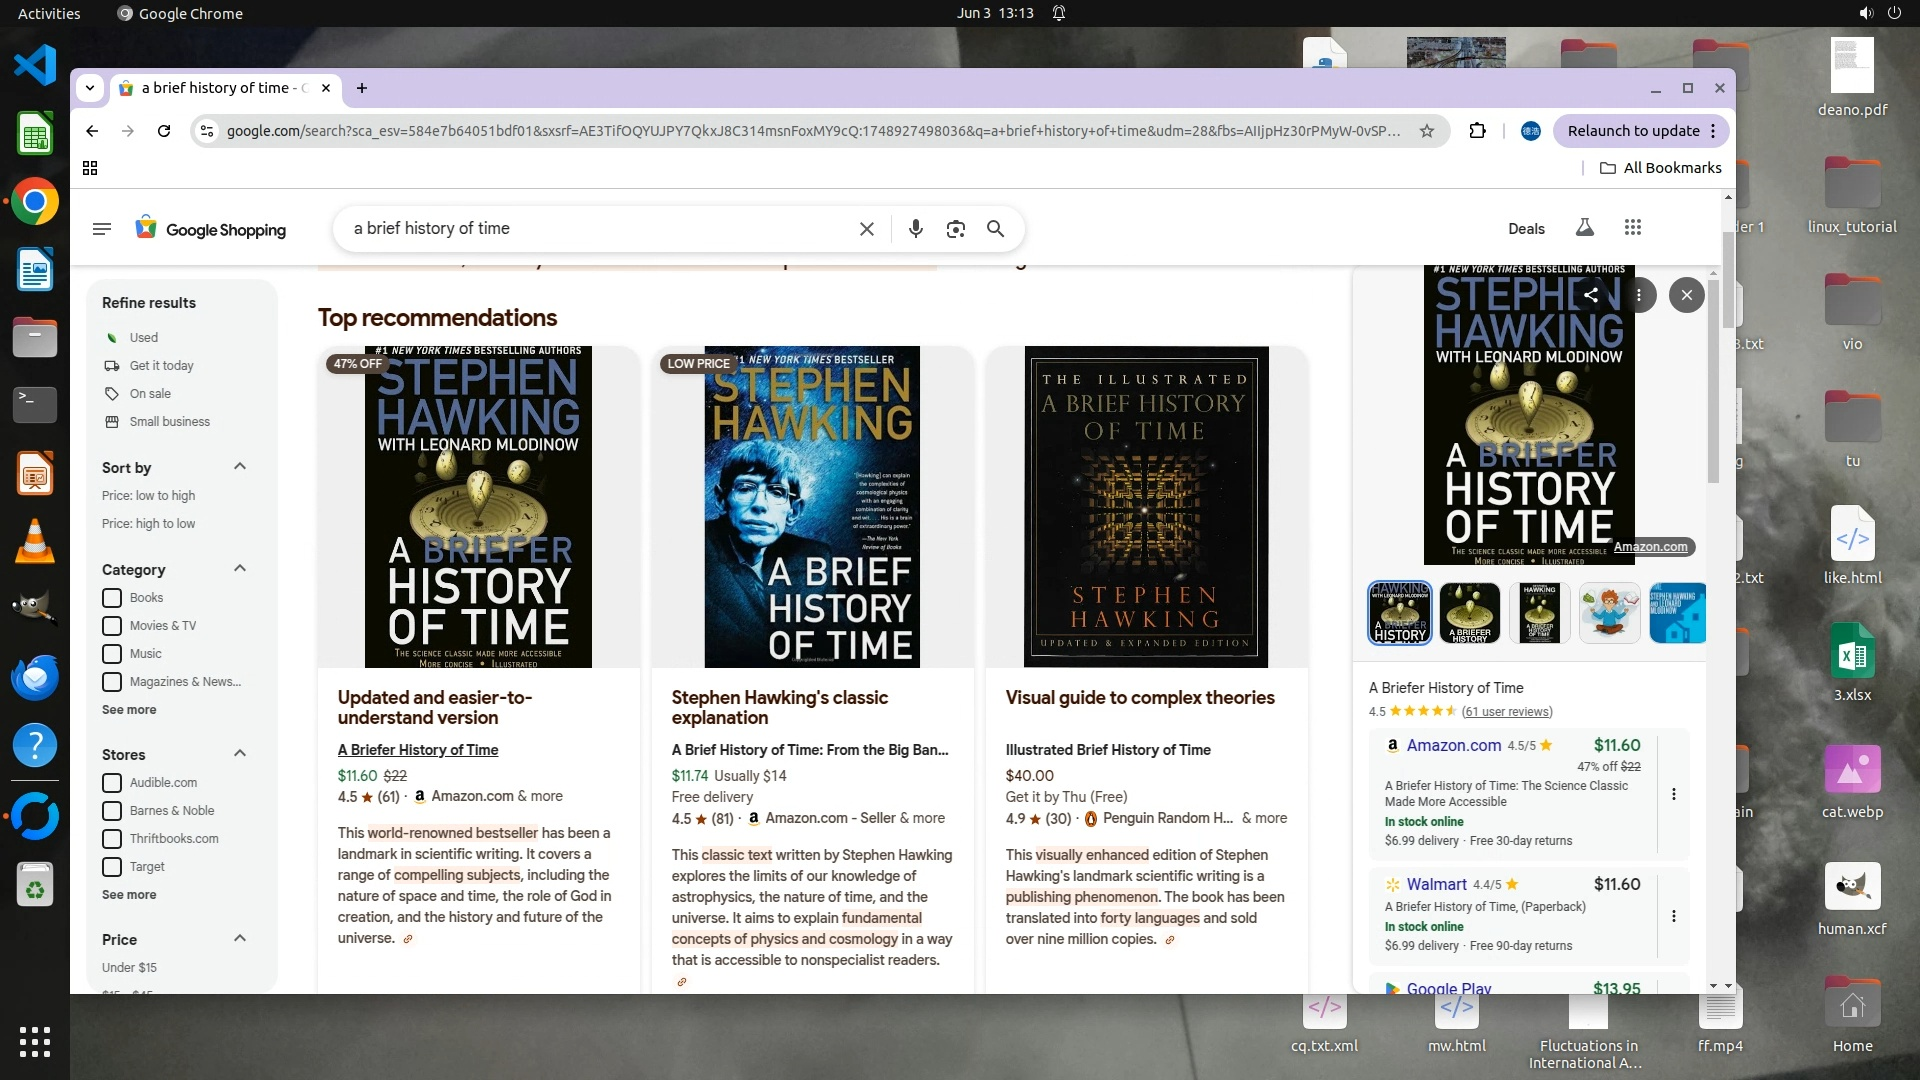Enable the Barnes & Noble store filter

pos(112,811)
